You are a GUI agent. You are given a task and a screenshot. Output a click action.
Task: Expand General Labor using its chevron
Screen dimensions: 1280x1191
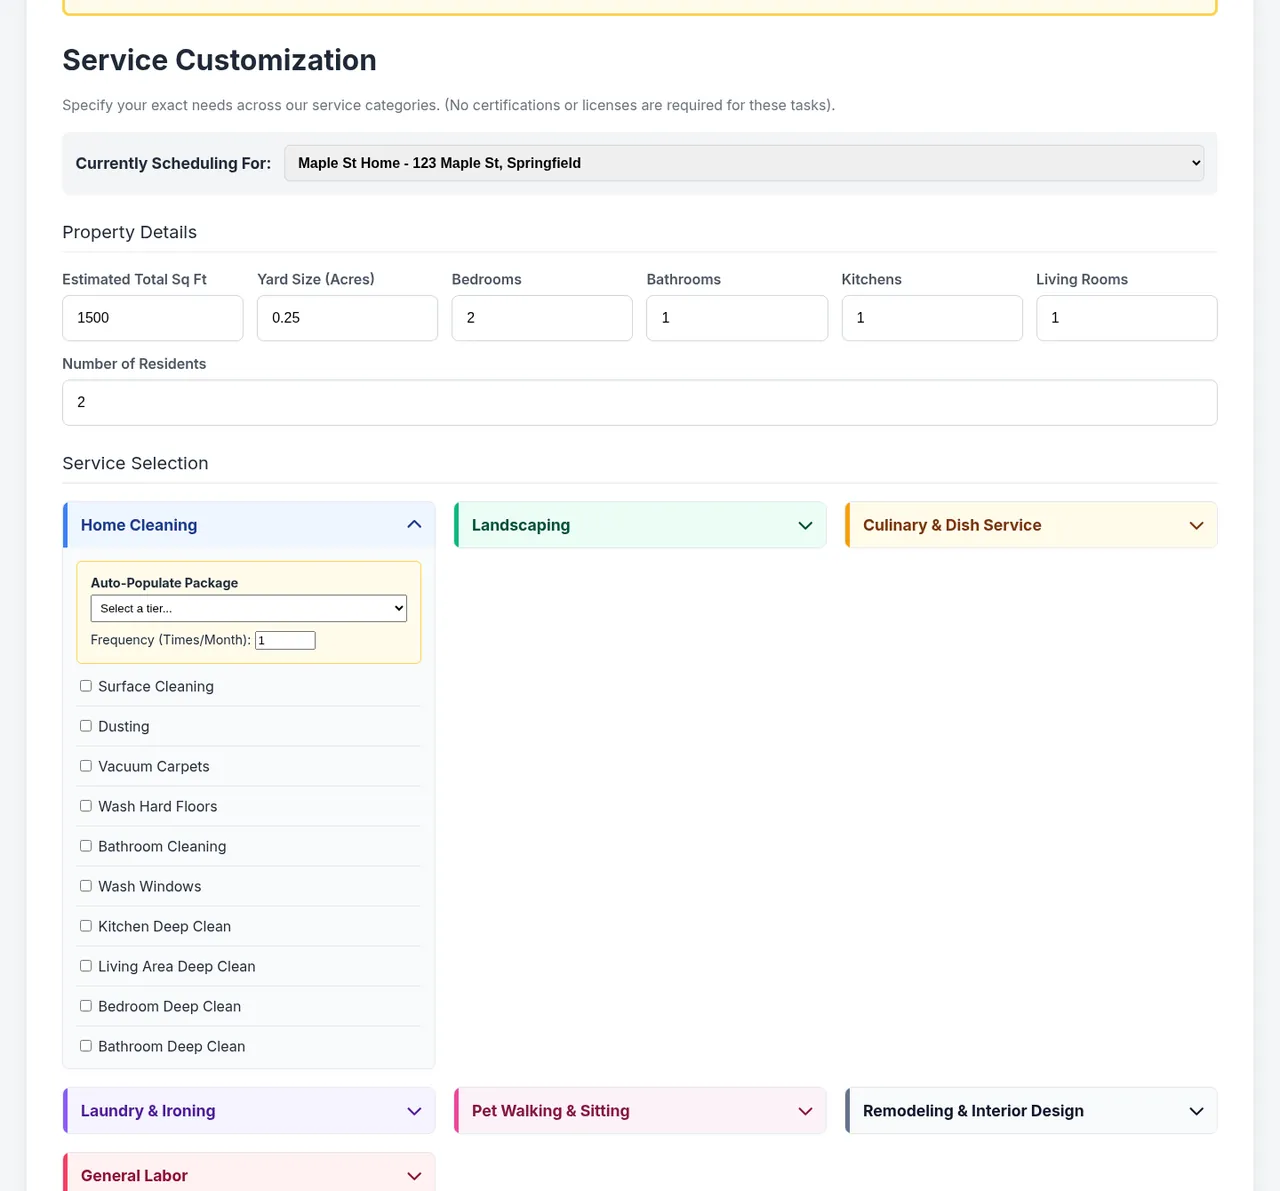point(414,1176)
